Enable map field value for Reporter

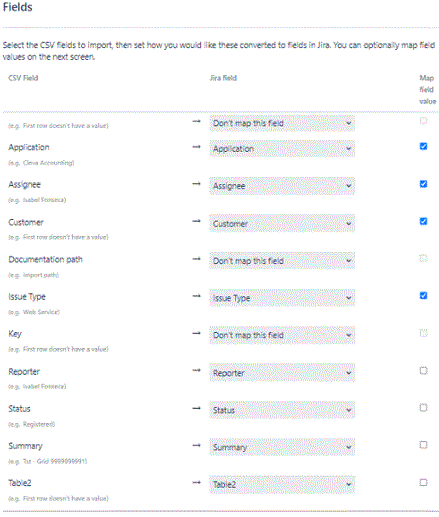pos(423,371)
